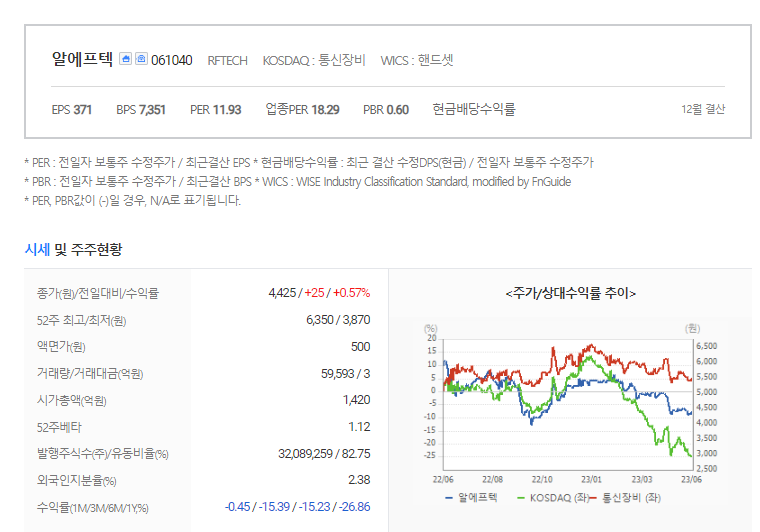Click the 수익률(1M/3M/6M/1Y,%) row label
The image size is (760, 532).
(93, 508)
